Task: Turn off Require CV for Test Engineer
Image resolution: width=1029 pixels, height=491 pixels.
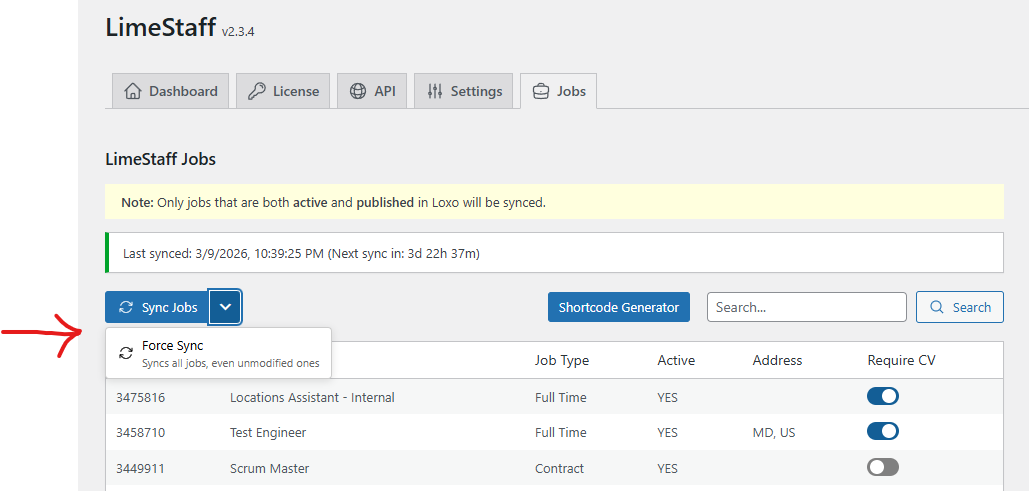Action: pyautogui.click(x=882, y=432)
